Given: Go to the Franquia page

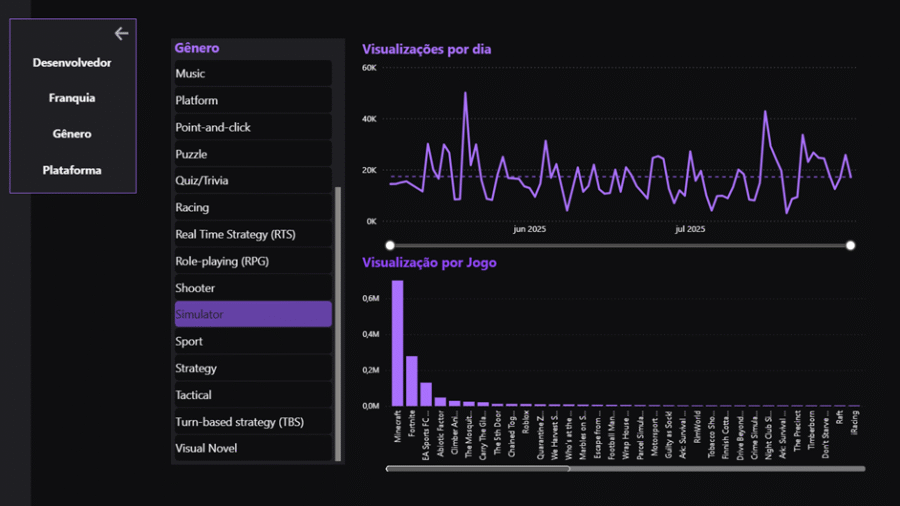Looking at the screenshot, I should click(x=72, y=98).
